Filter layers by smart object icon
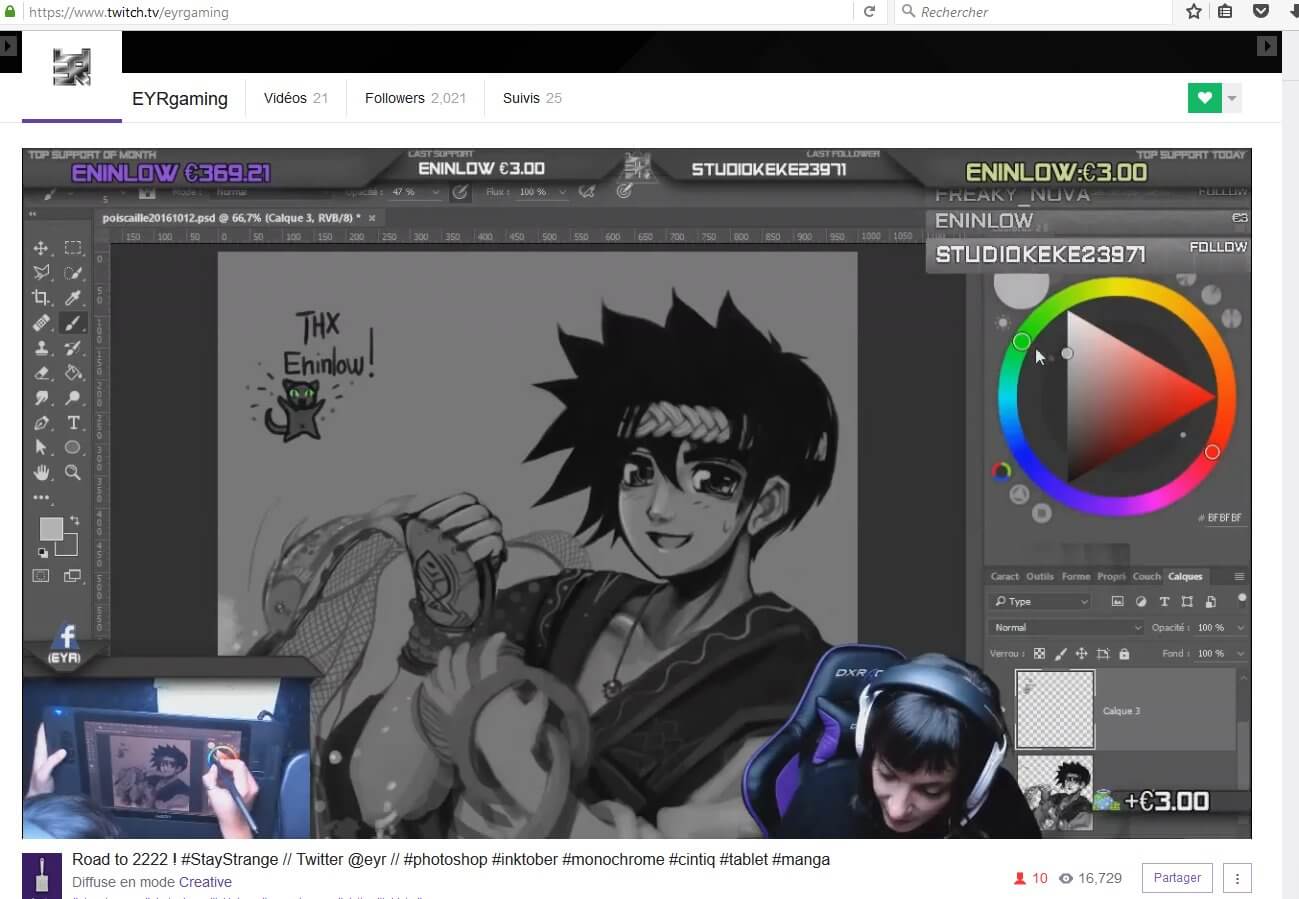 click(x=1210, y=601)
